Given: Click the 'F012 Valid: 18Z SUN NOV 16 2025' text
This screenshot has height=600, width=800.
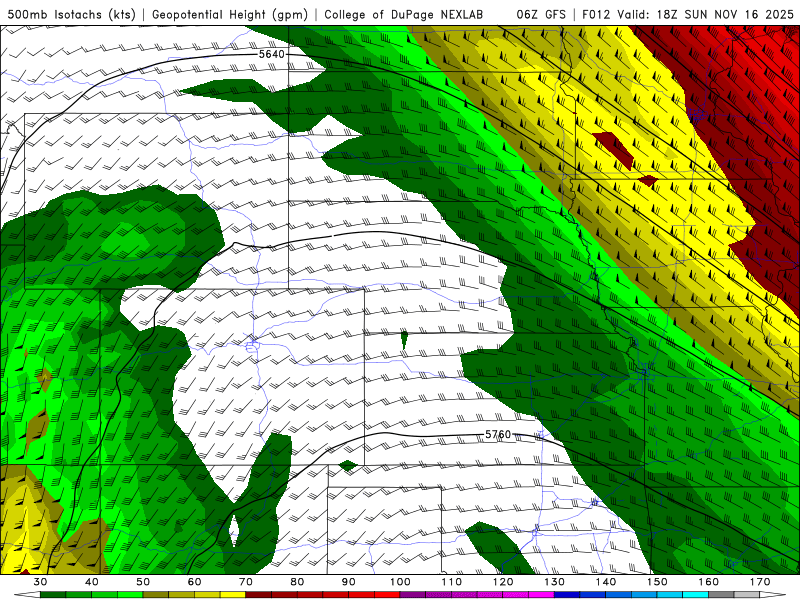Looking at the screenshot, I should [688, 14].
